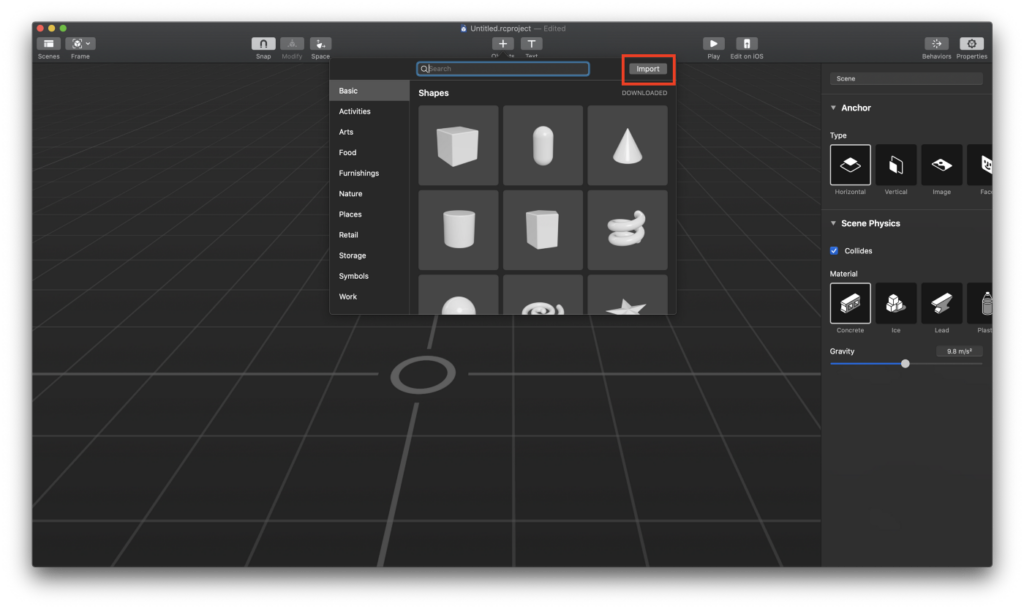Toggle the Properties panel
1024x609 pixels.
click(x=972, y=44)
